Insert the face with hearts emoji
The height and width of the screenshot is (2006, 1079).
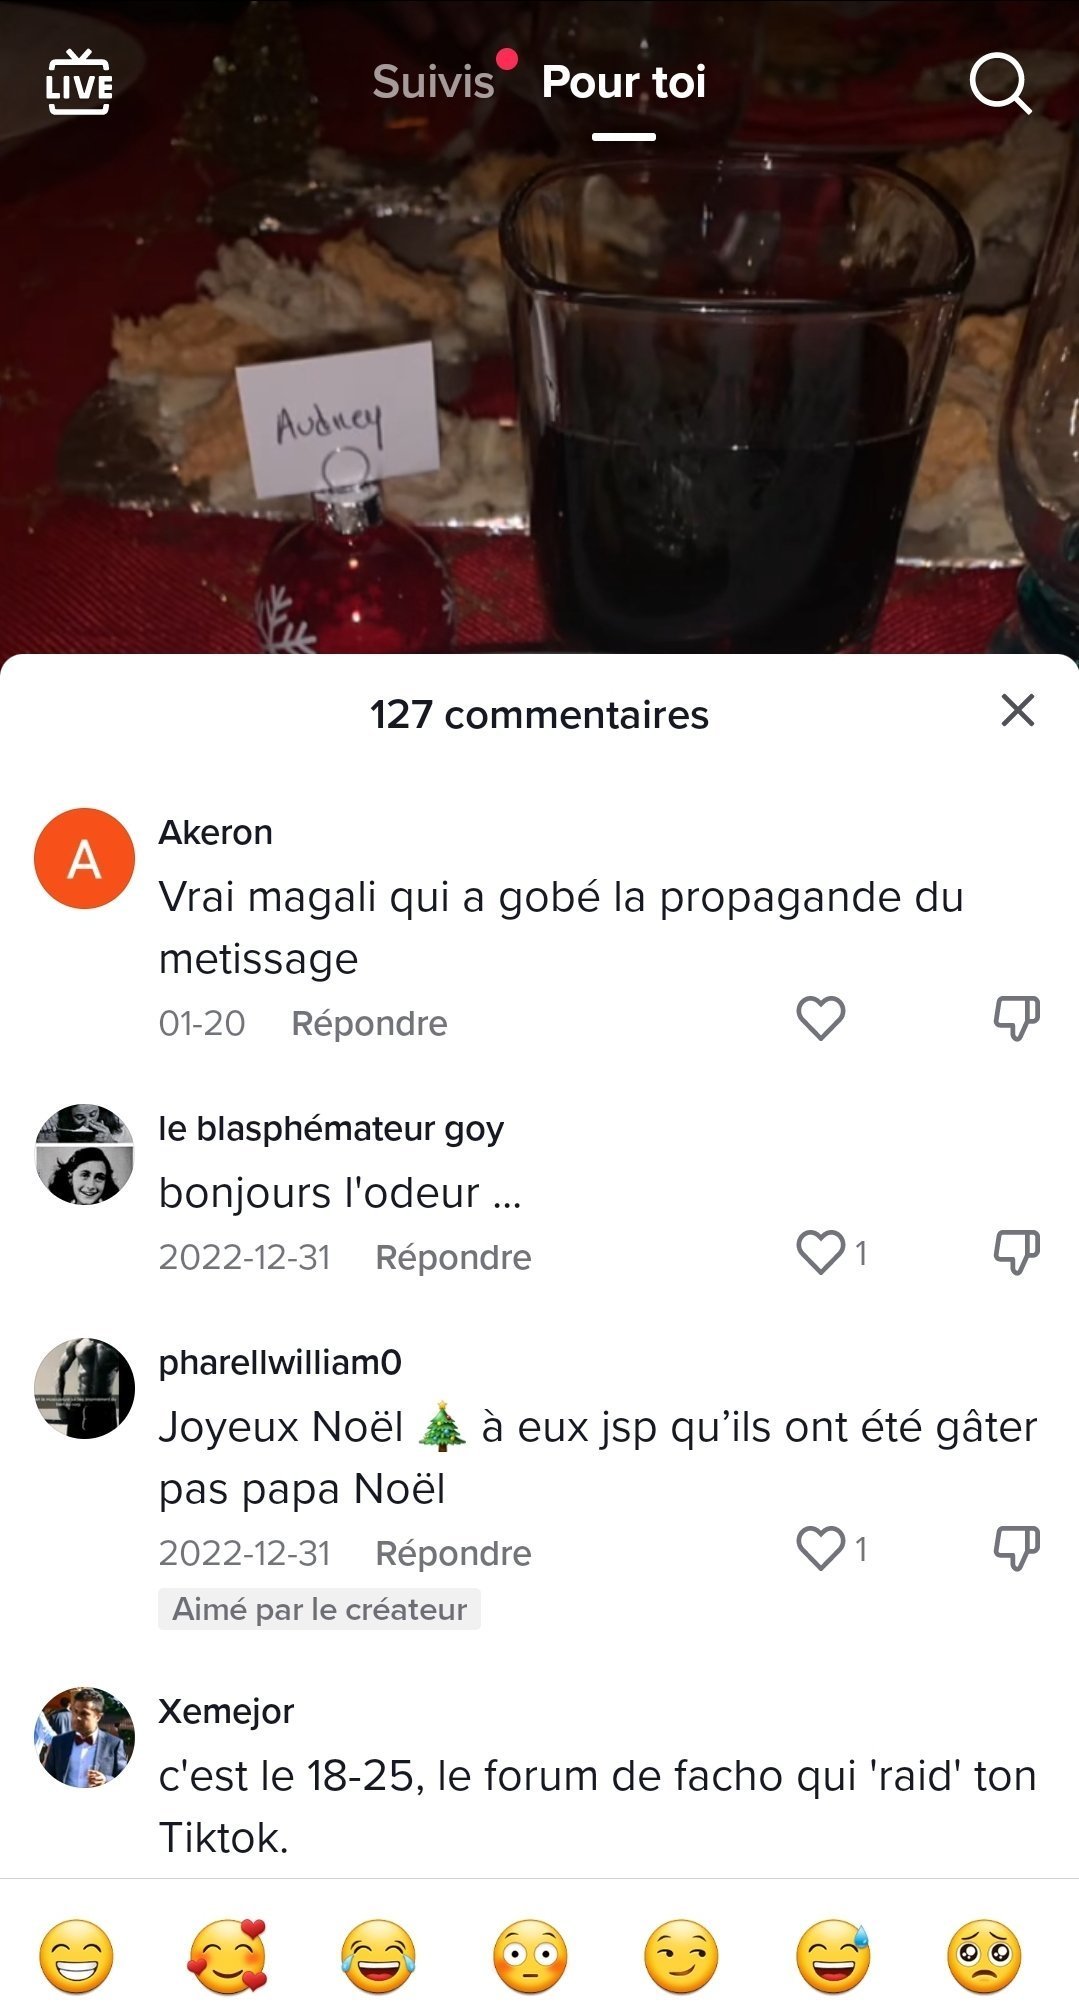pos(227,1956)
